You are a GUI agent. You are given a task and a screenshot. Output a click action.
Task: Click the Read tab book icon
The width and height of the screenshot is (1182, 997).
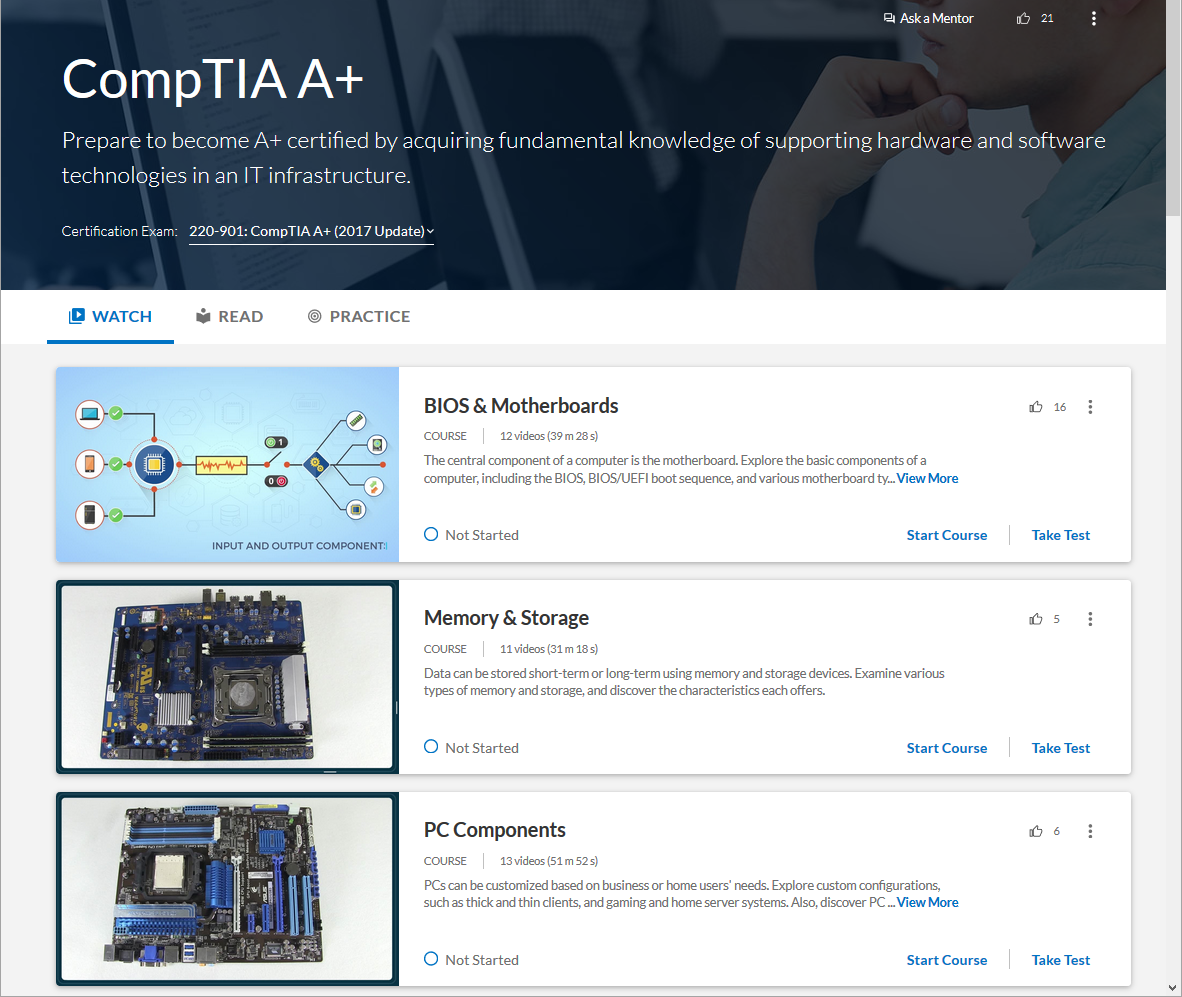[x=203, y=316]
